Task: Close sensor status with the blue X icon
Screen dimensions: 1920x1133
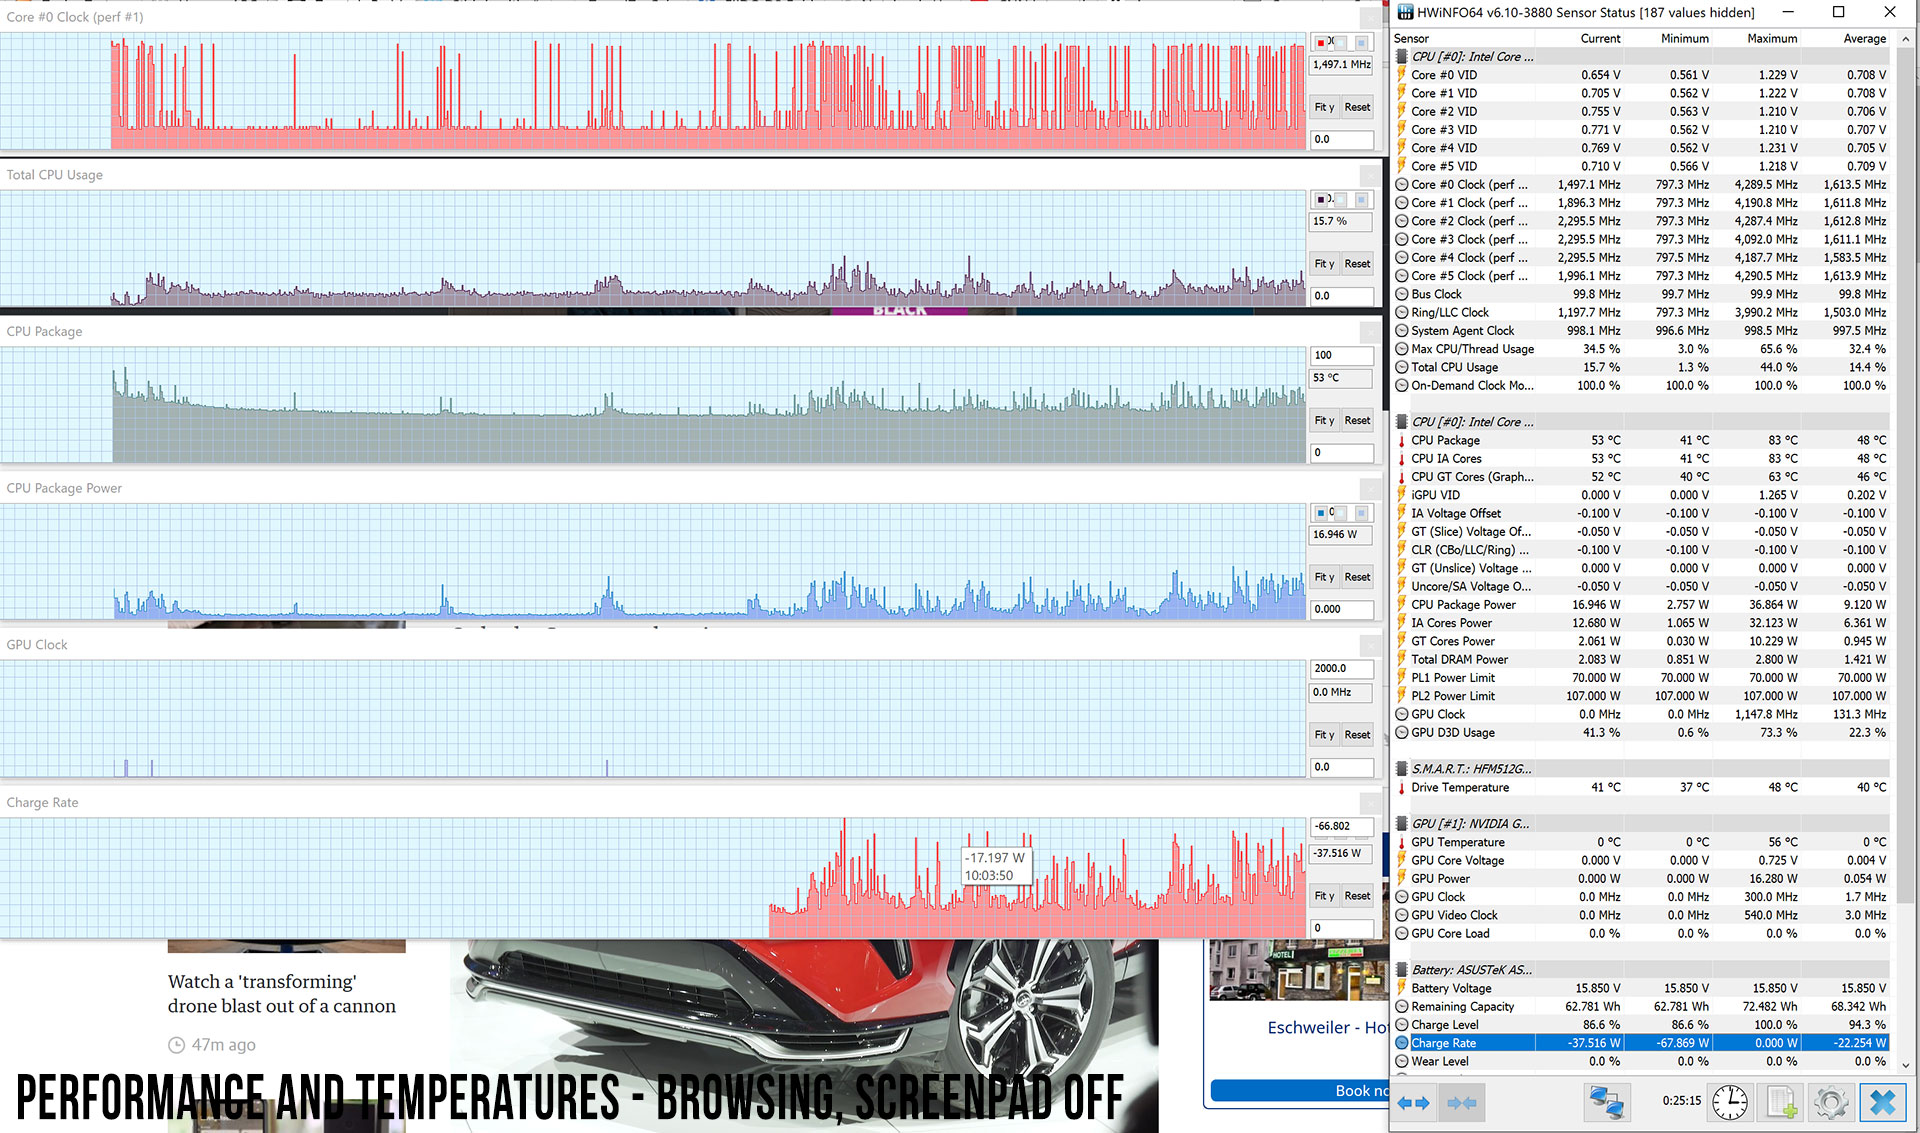Action: pos(1882,1102)
